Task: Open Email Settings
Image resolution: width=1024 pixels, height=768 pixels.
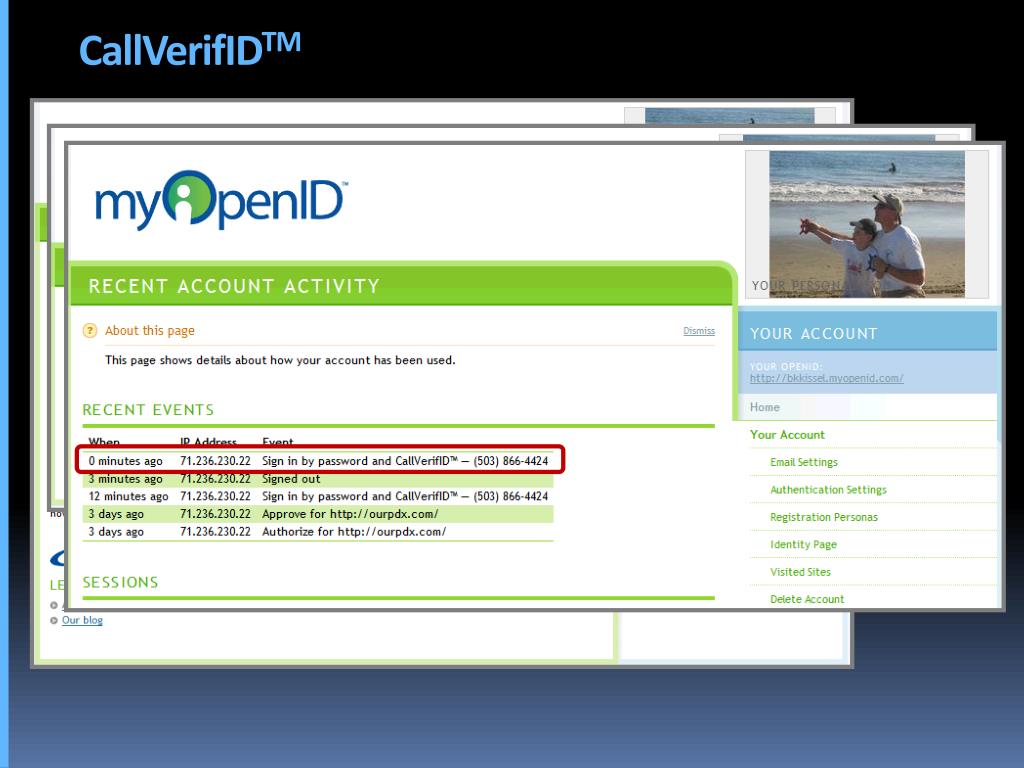Action: [x=803, y=462]
